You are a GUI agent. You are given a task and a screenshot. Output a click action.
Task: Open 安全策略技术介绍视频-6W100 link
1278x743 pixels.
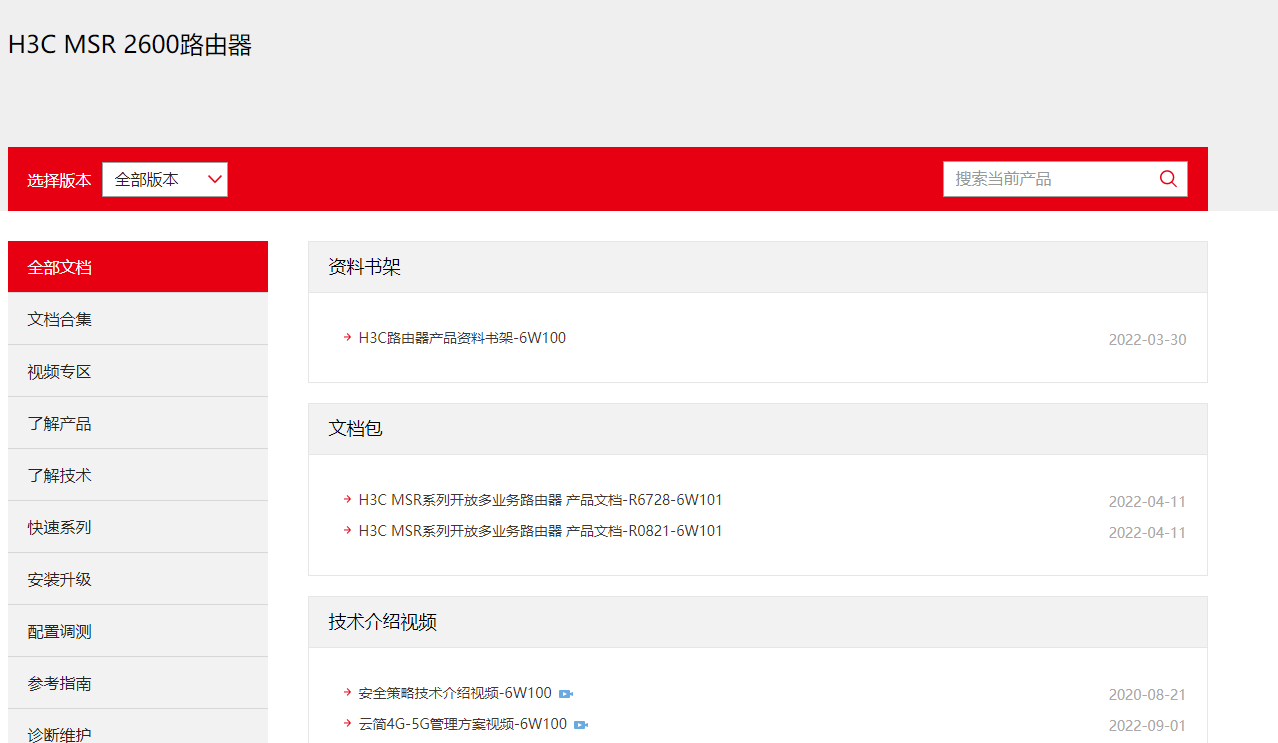point(455,693)
